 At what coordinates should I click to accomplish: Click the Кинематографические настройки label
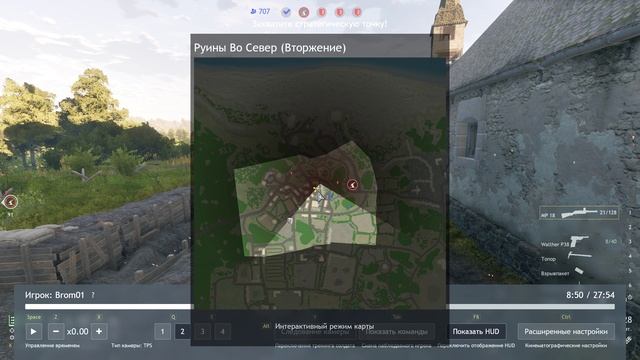coord(566,346)
